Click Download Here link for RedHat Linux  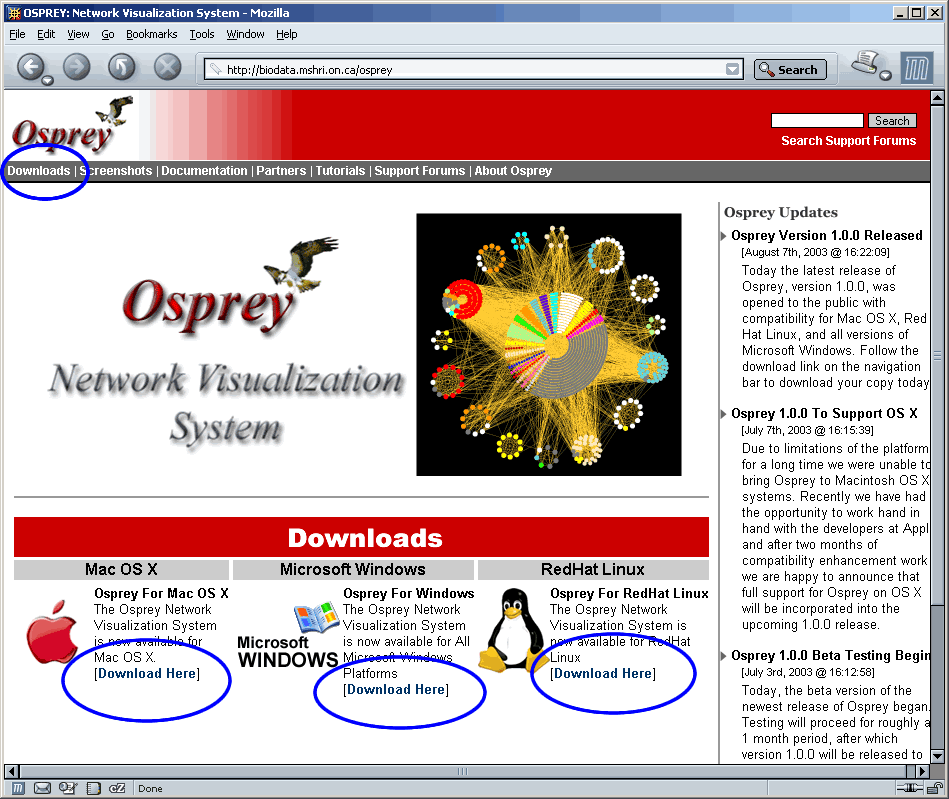[603, 674]
